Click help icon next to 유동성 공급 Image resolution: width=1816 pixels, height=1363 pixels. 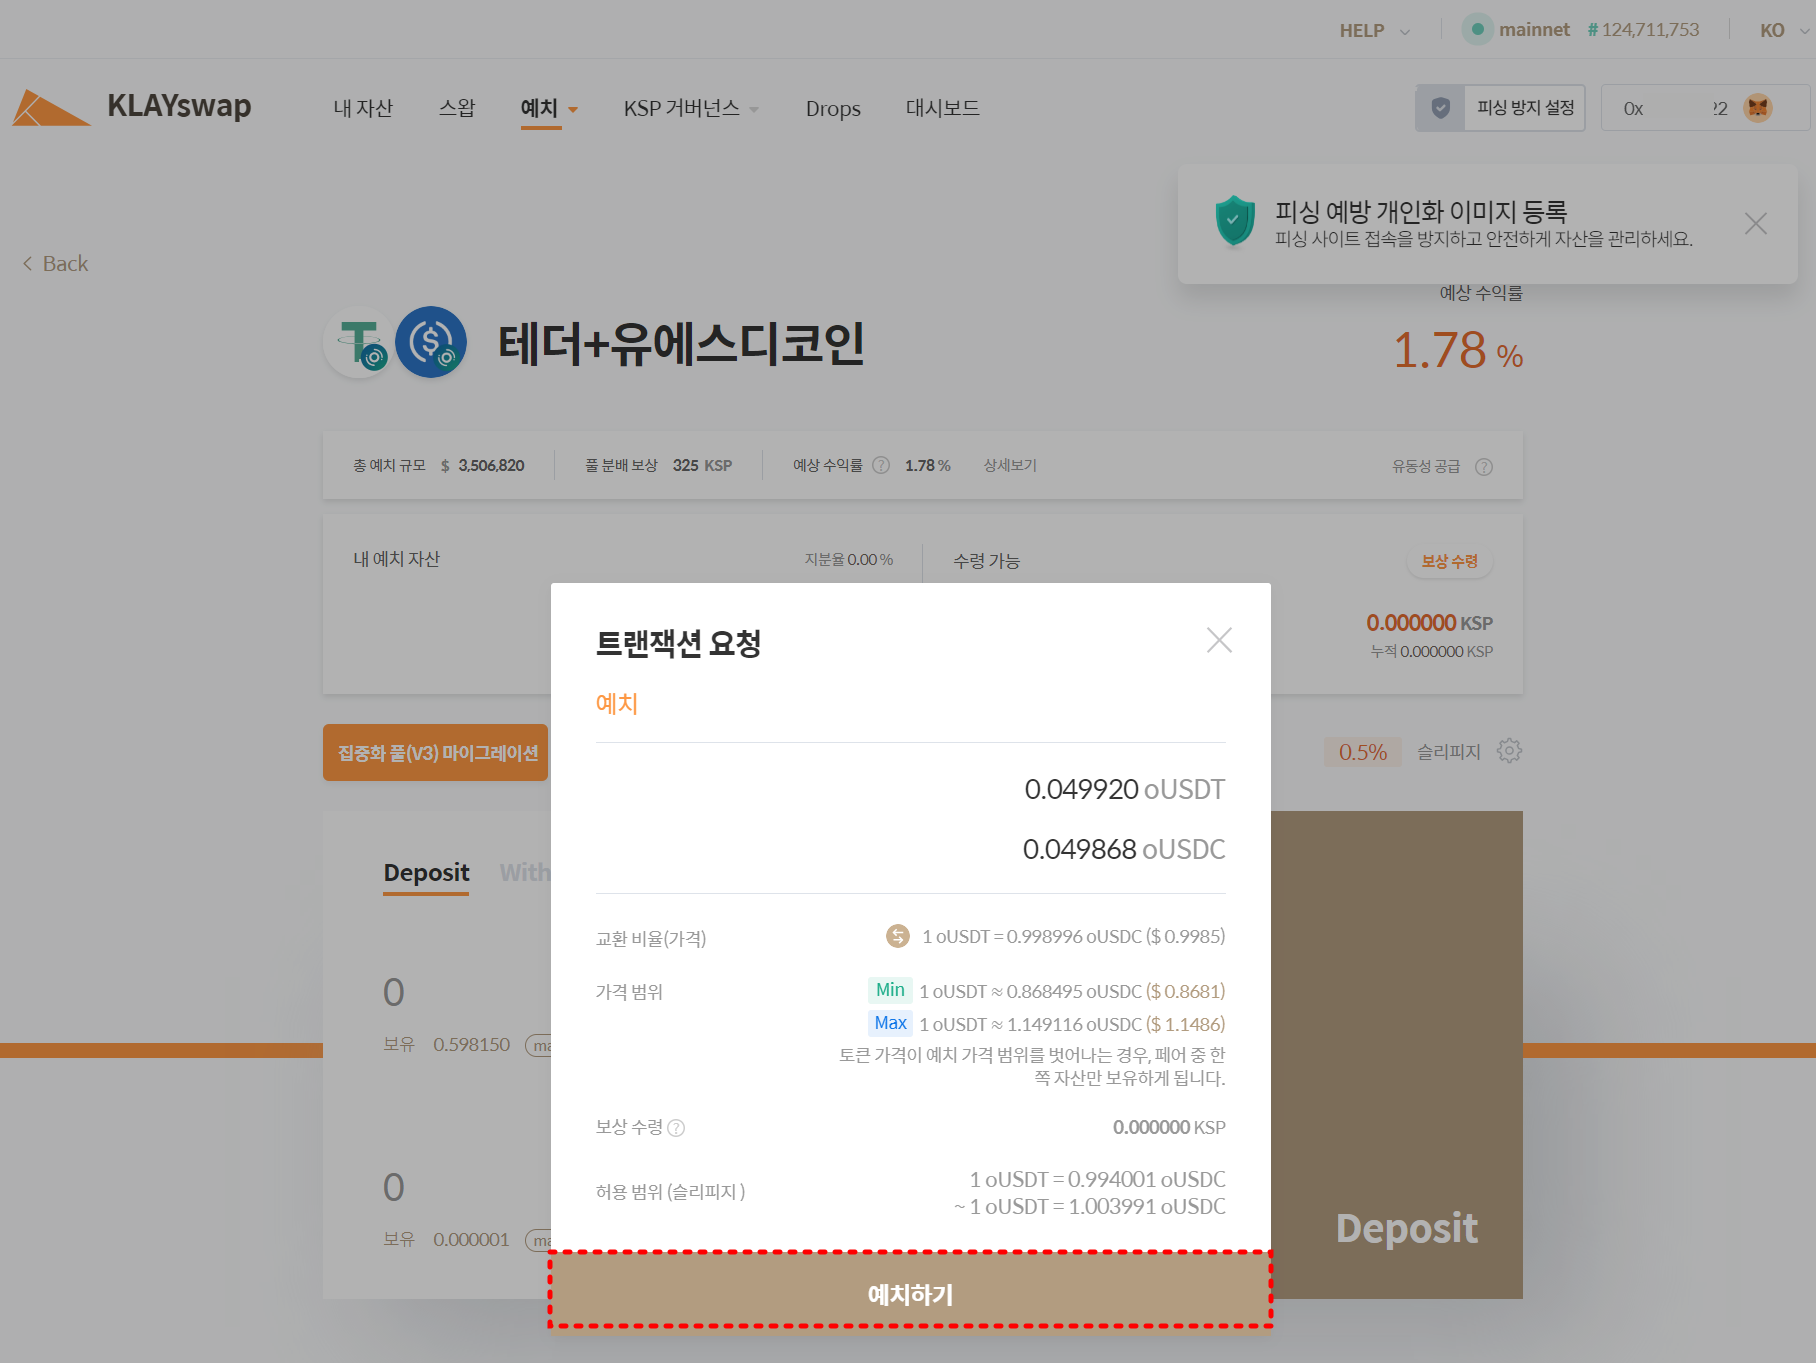[1484, 467]
